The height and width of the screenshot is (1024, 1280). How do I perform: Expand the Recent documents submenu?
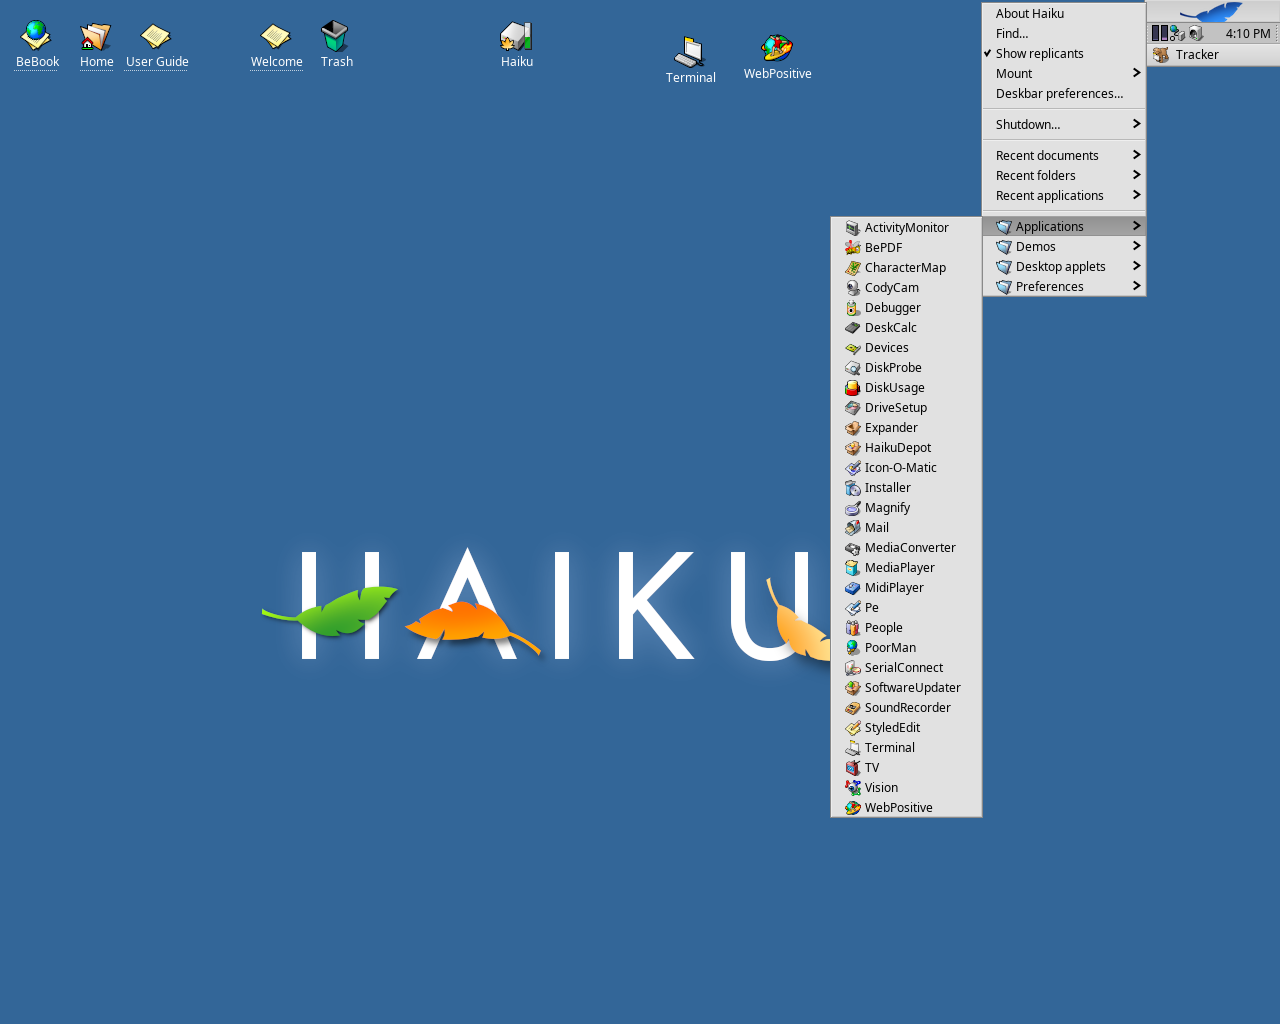coord(1063,156)
